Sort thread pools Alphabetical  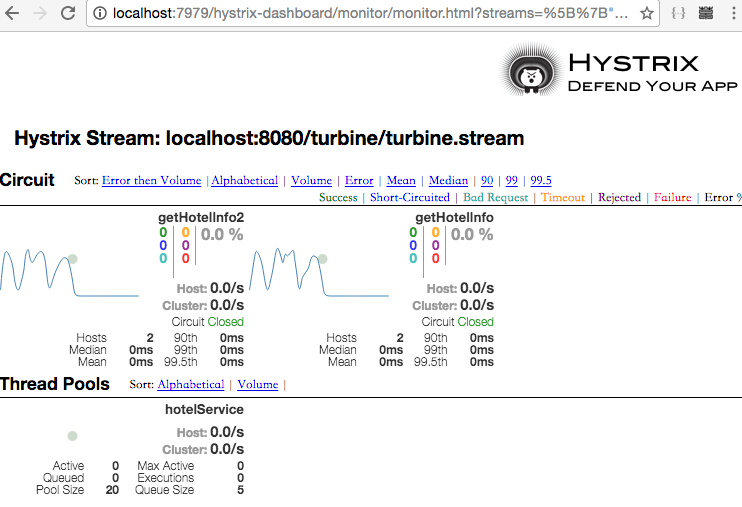tap(191, 384)
